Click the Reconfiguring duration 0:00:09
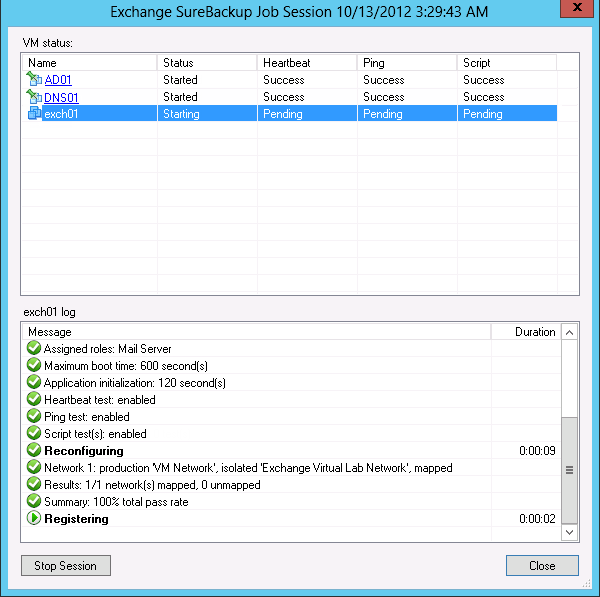This screenshot has height=597, width=600. (537, 450)
